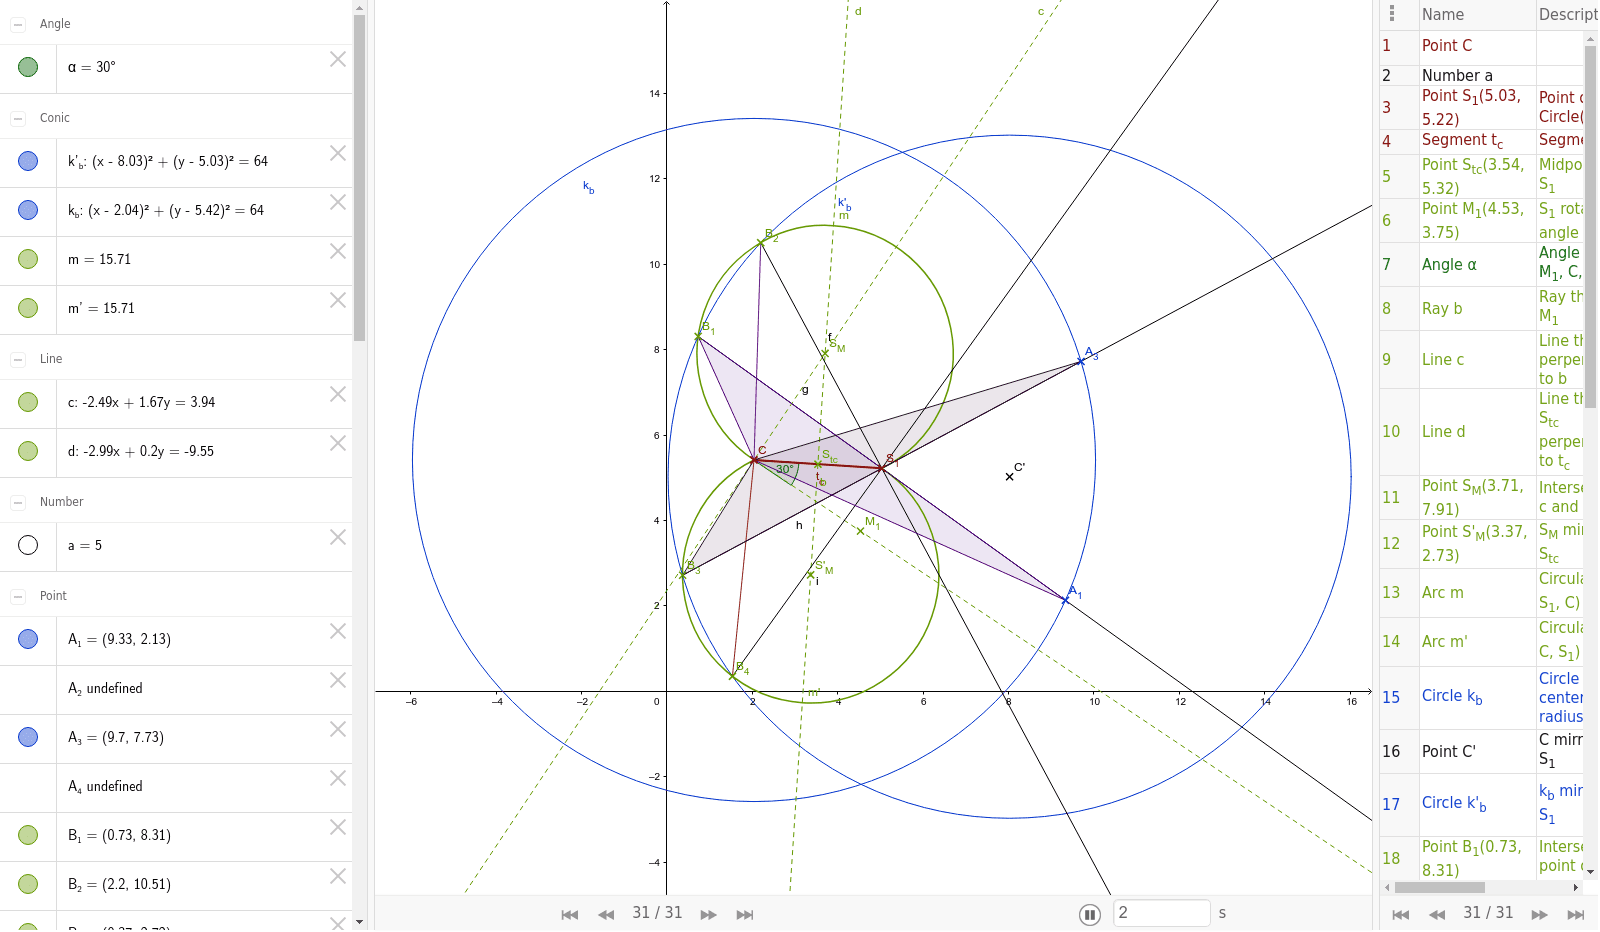Select Circle kb row in protocol
Viewport: 1600px width, 932px height.
coord(1482,697)
